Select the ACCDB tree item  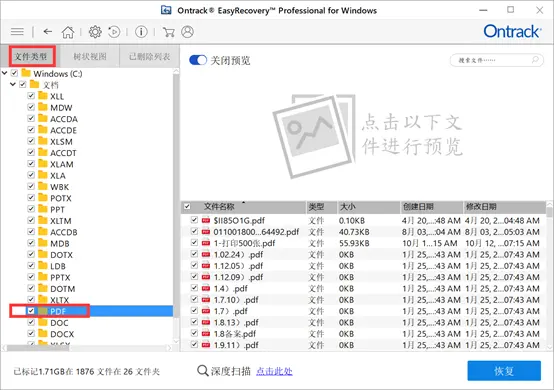(x=64, y=232)
